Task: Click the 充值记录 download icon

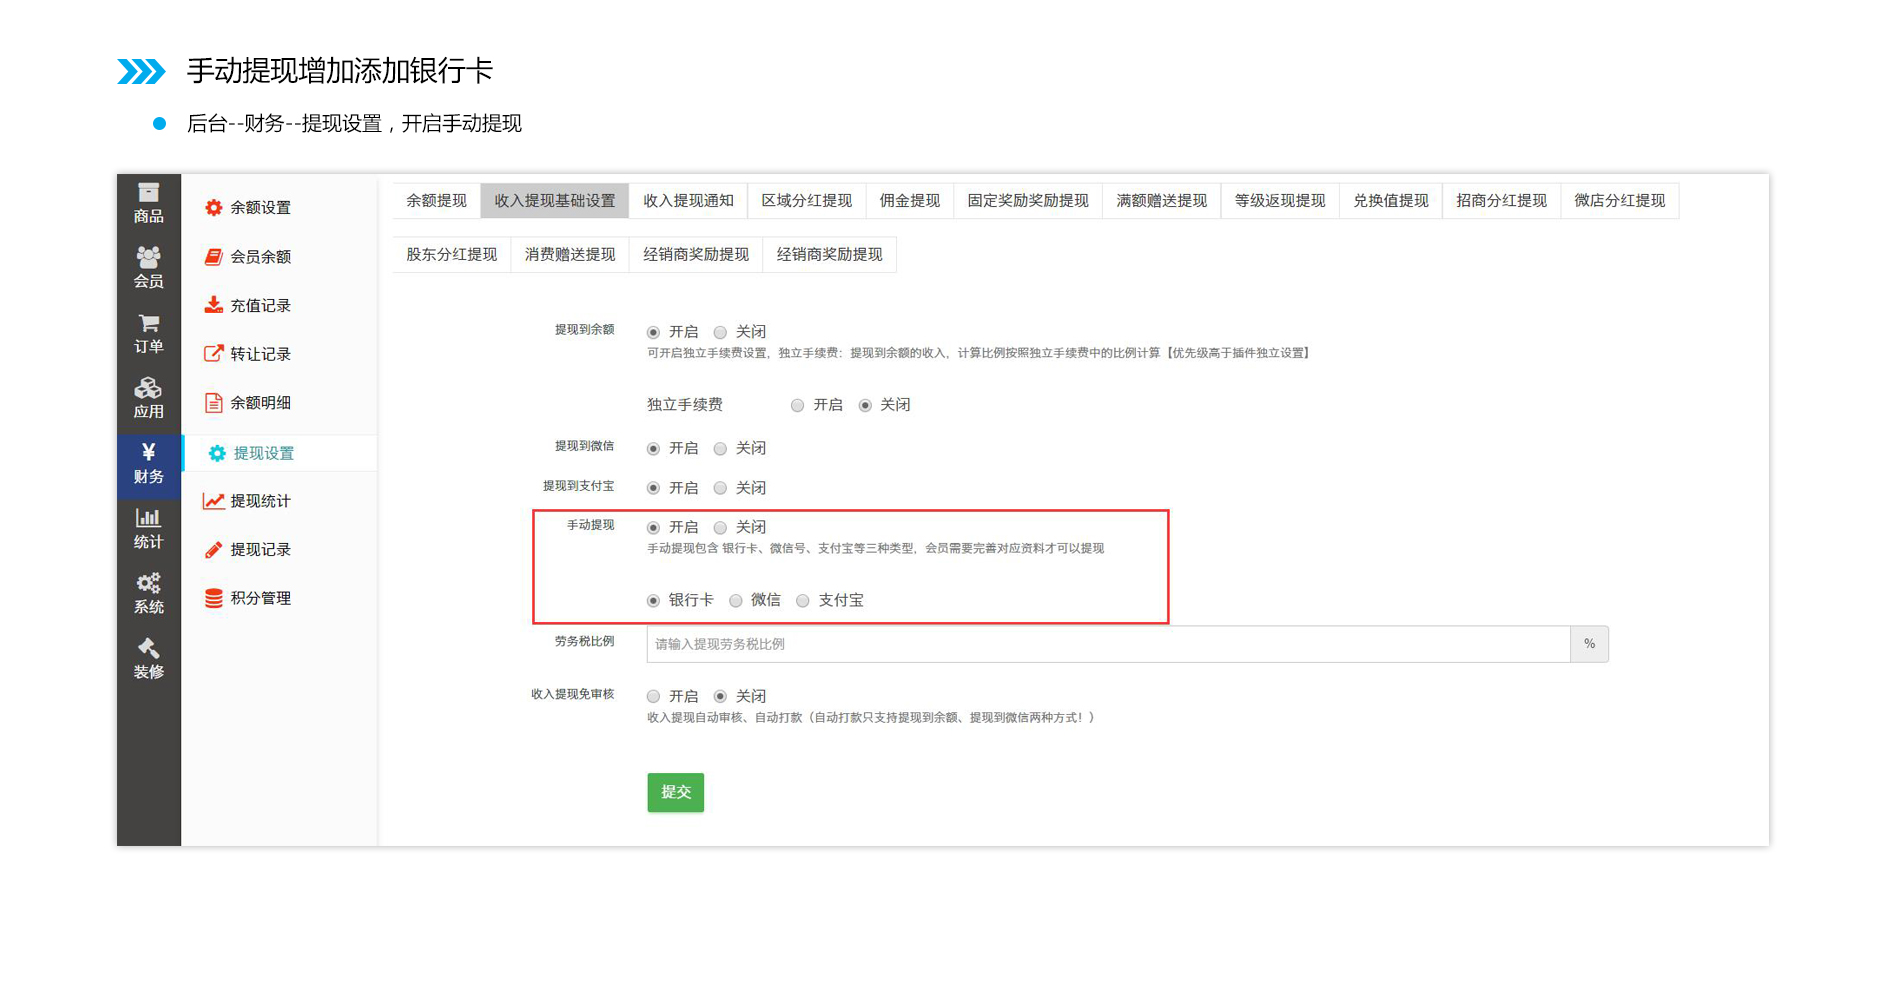Action: click(x=213, y=305)
